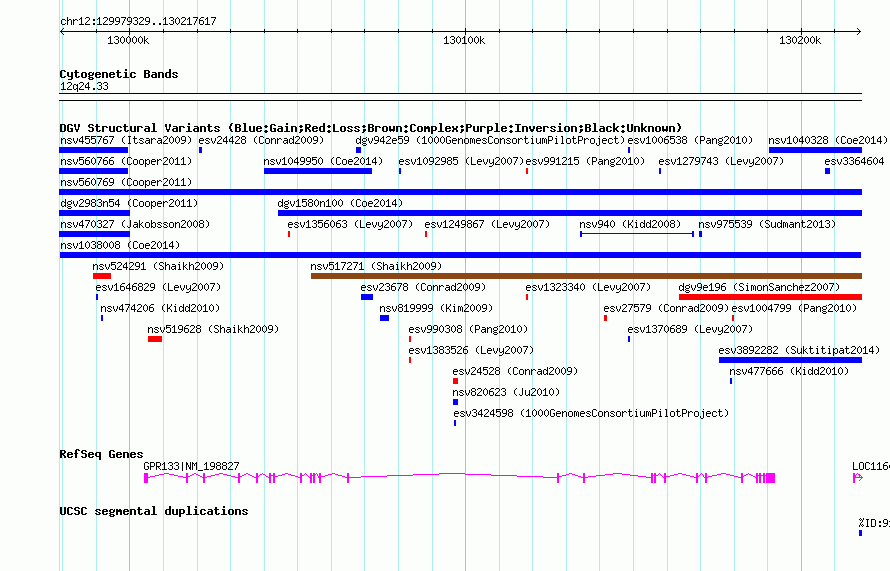
Task: Click the DGV Structural Variants track title
Action: (371, 128)
